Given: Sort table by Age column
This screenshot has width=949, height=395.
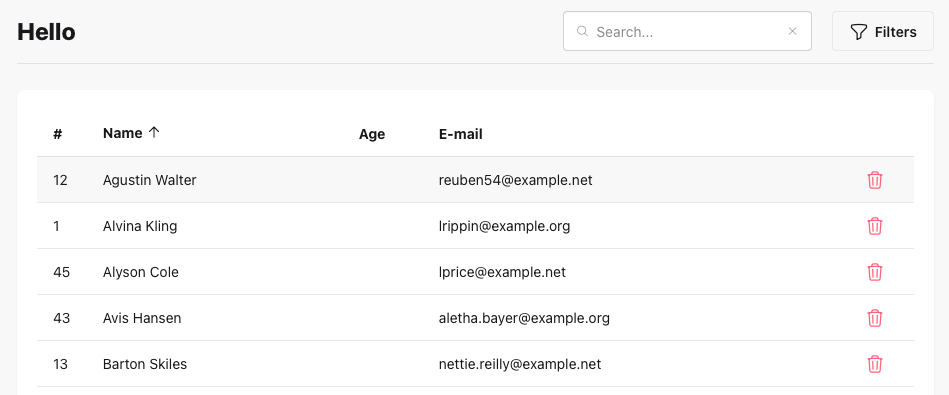Looking at the screenshot, I should (372, 134).
